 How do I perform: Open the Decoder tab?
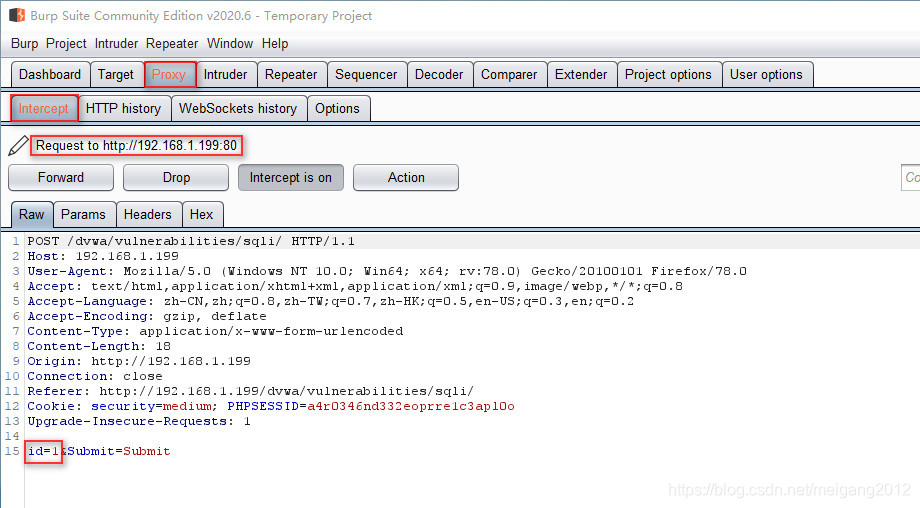point(439,74)
